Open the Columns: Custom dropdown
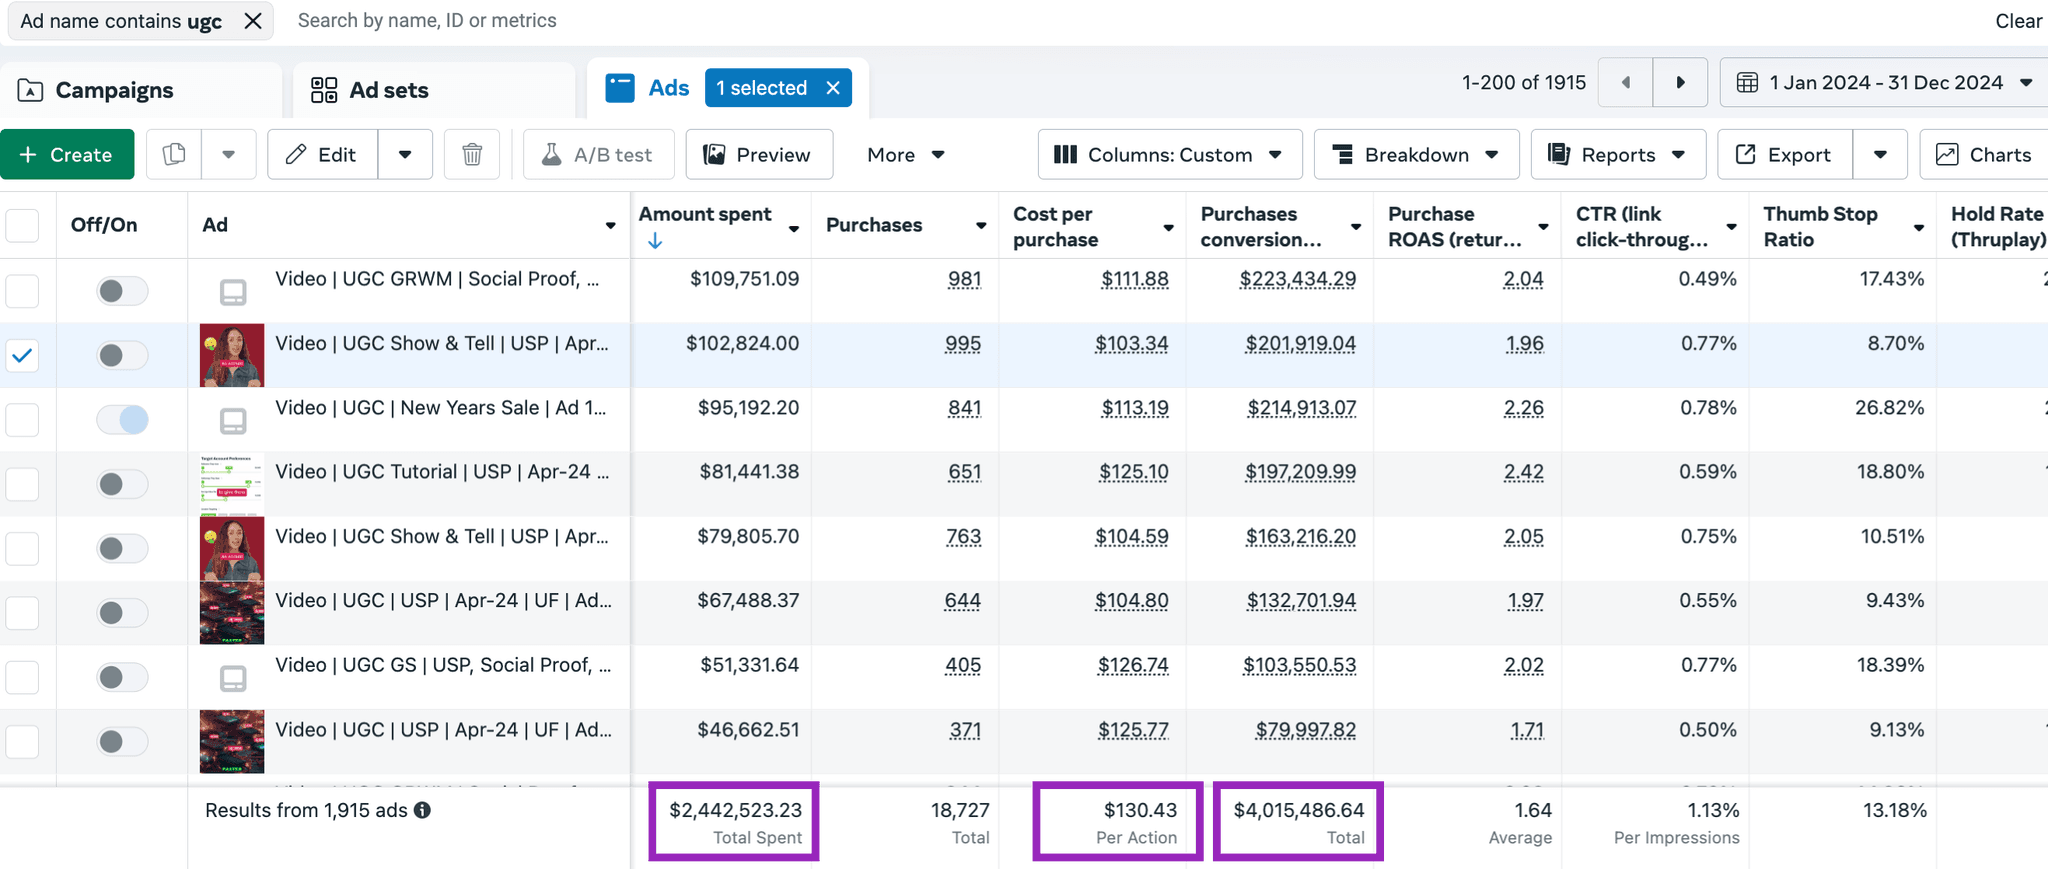This screenshot has width=2048, height=869. point(1170,154)
